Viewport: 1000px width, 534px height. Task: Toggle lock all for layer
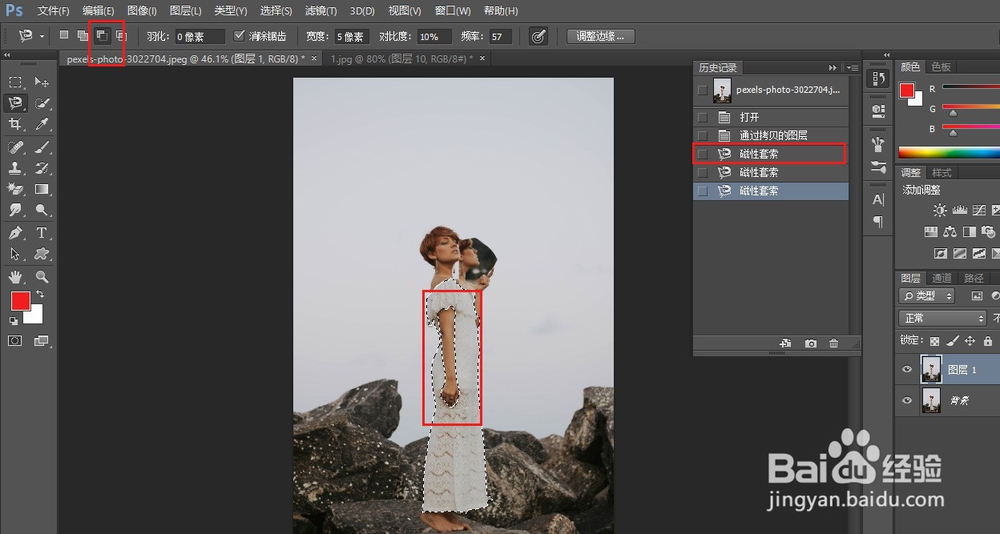point(988,341)
